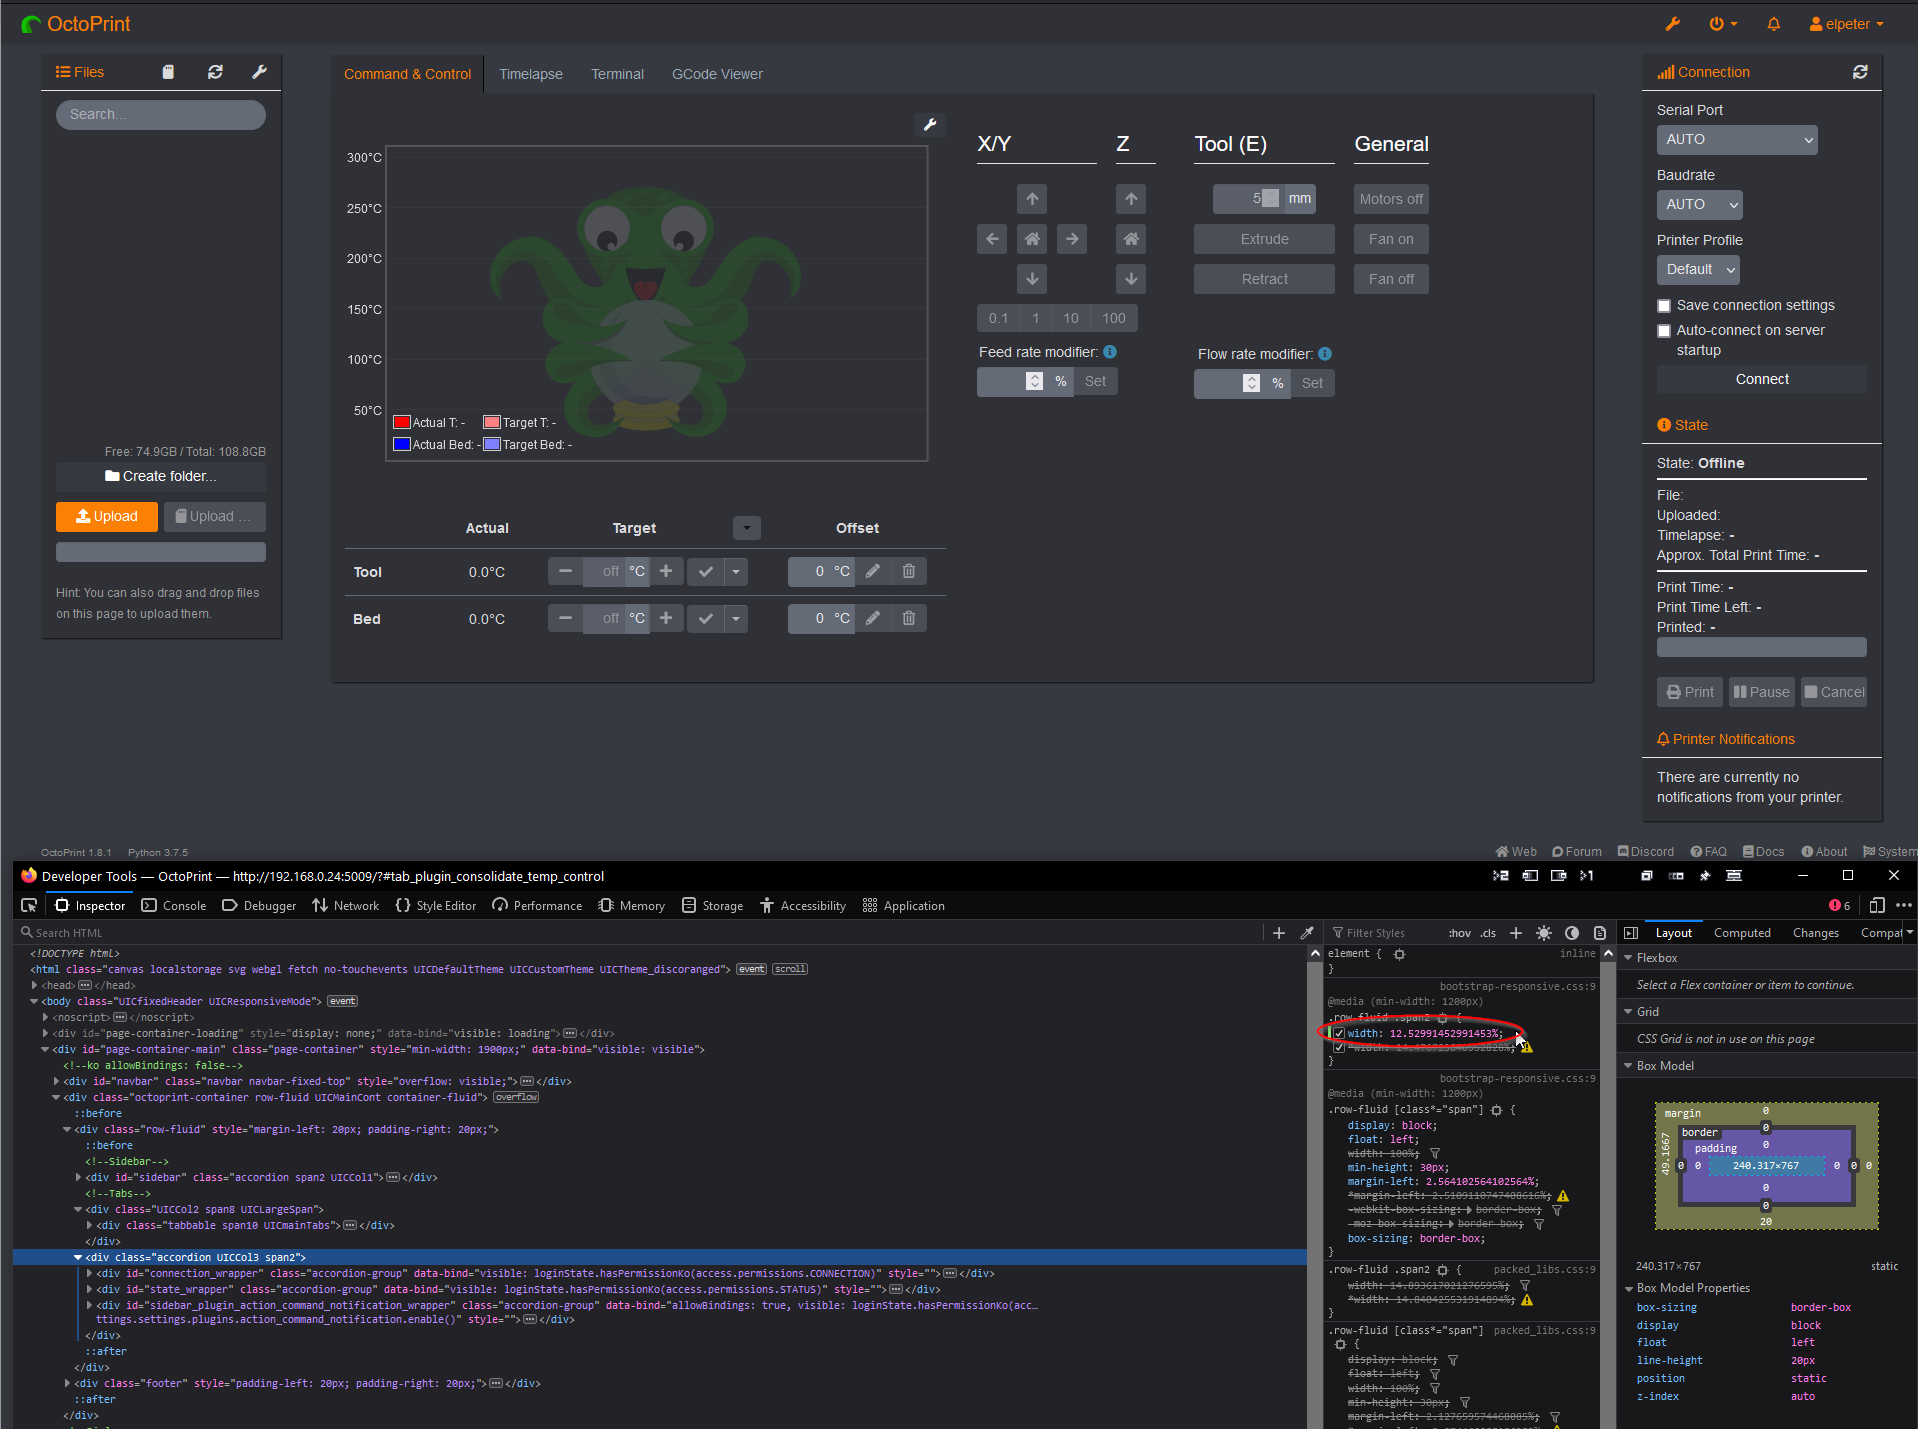Click the file Search field

[160, 114]
